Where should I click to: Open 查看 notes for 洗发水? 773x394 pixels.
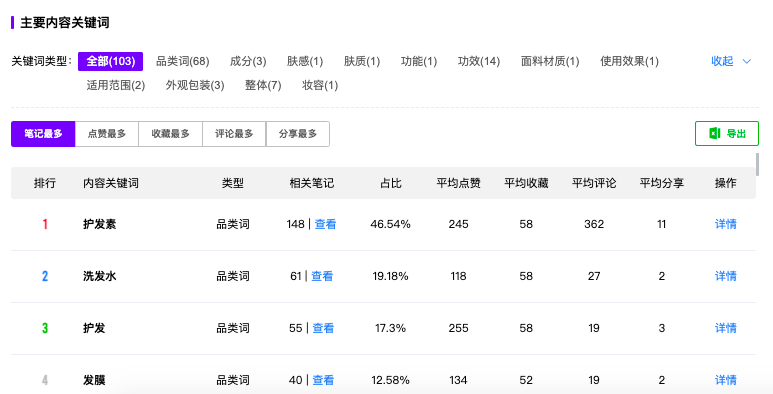322,276
